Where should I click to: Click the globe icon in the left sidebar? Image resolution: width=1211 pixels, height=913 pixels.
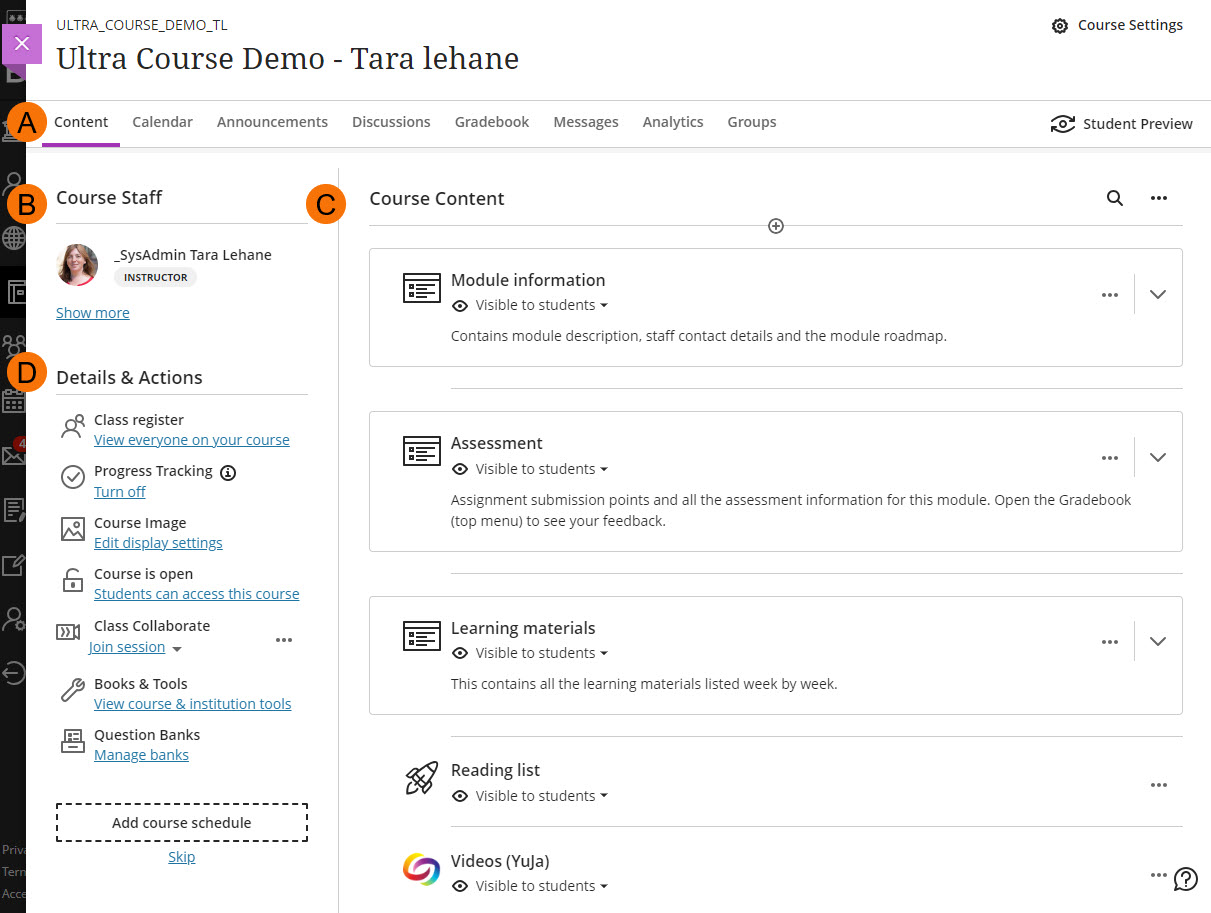(14, 238)
